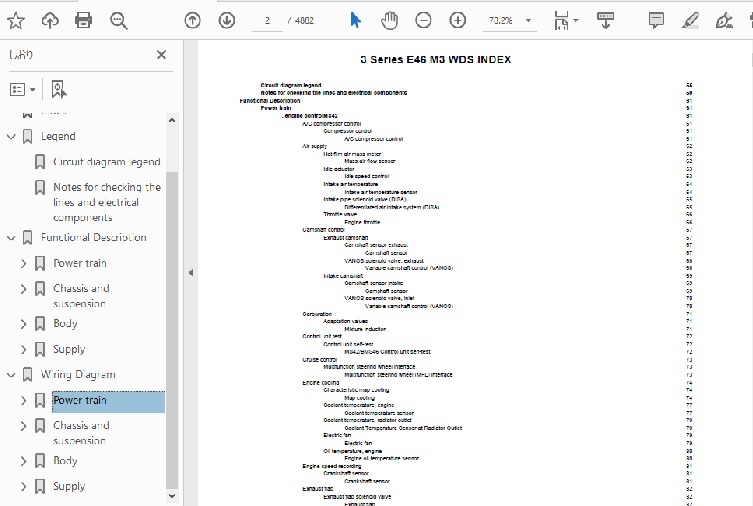Viewport: 753px width, 506px height.
Task: Expand Chassis and suspension under Wiring Diagram
Action: (23, 426)
